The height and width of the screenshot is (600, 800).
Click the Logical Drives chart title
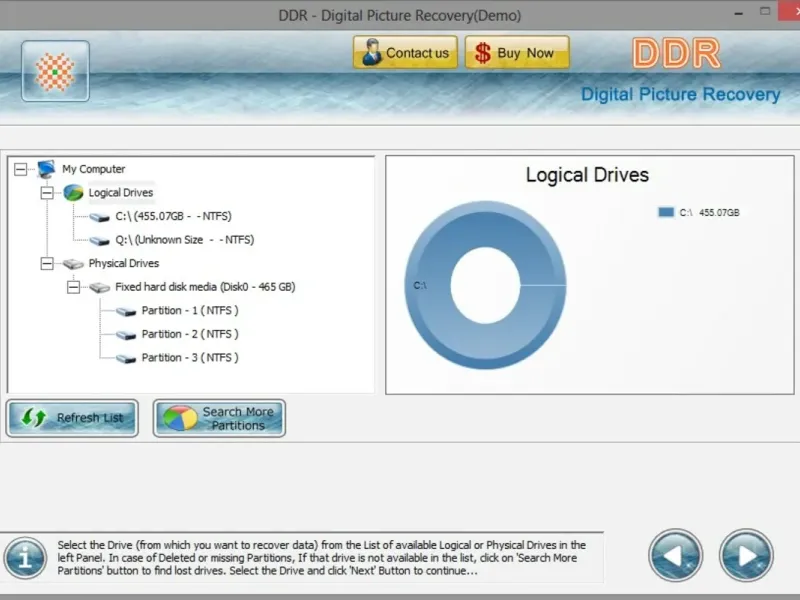click(x=587, y=175)
